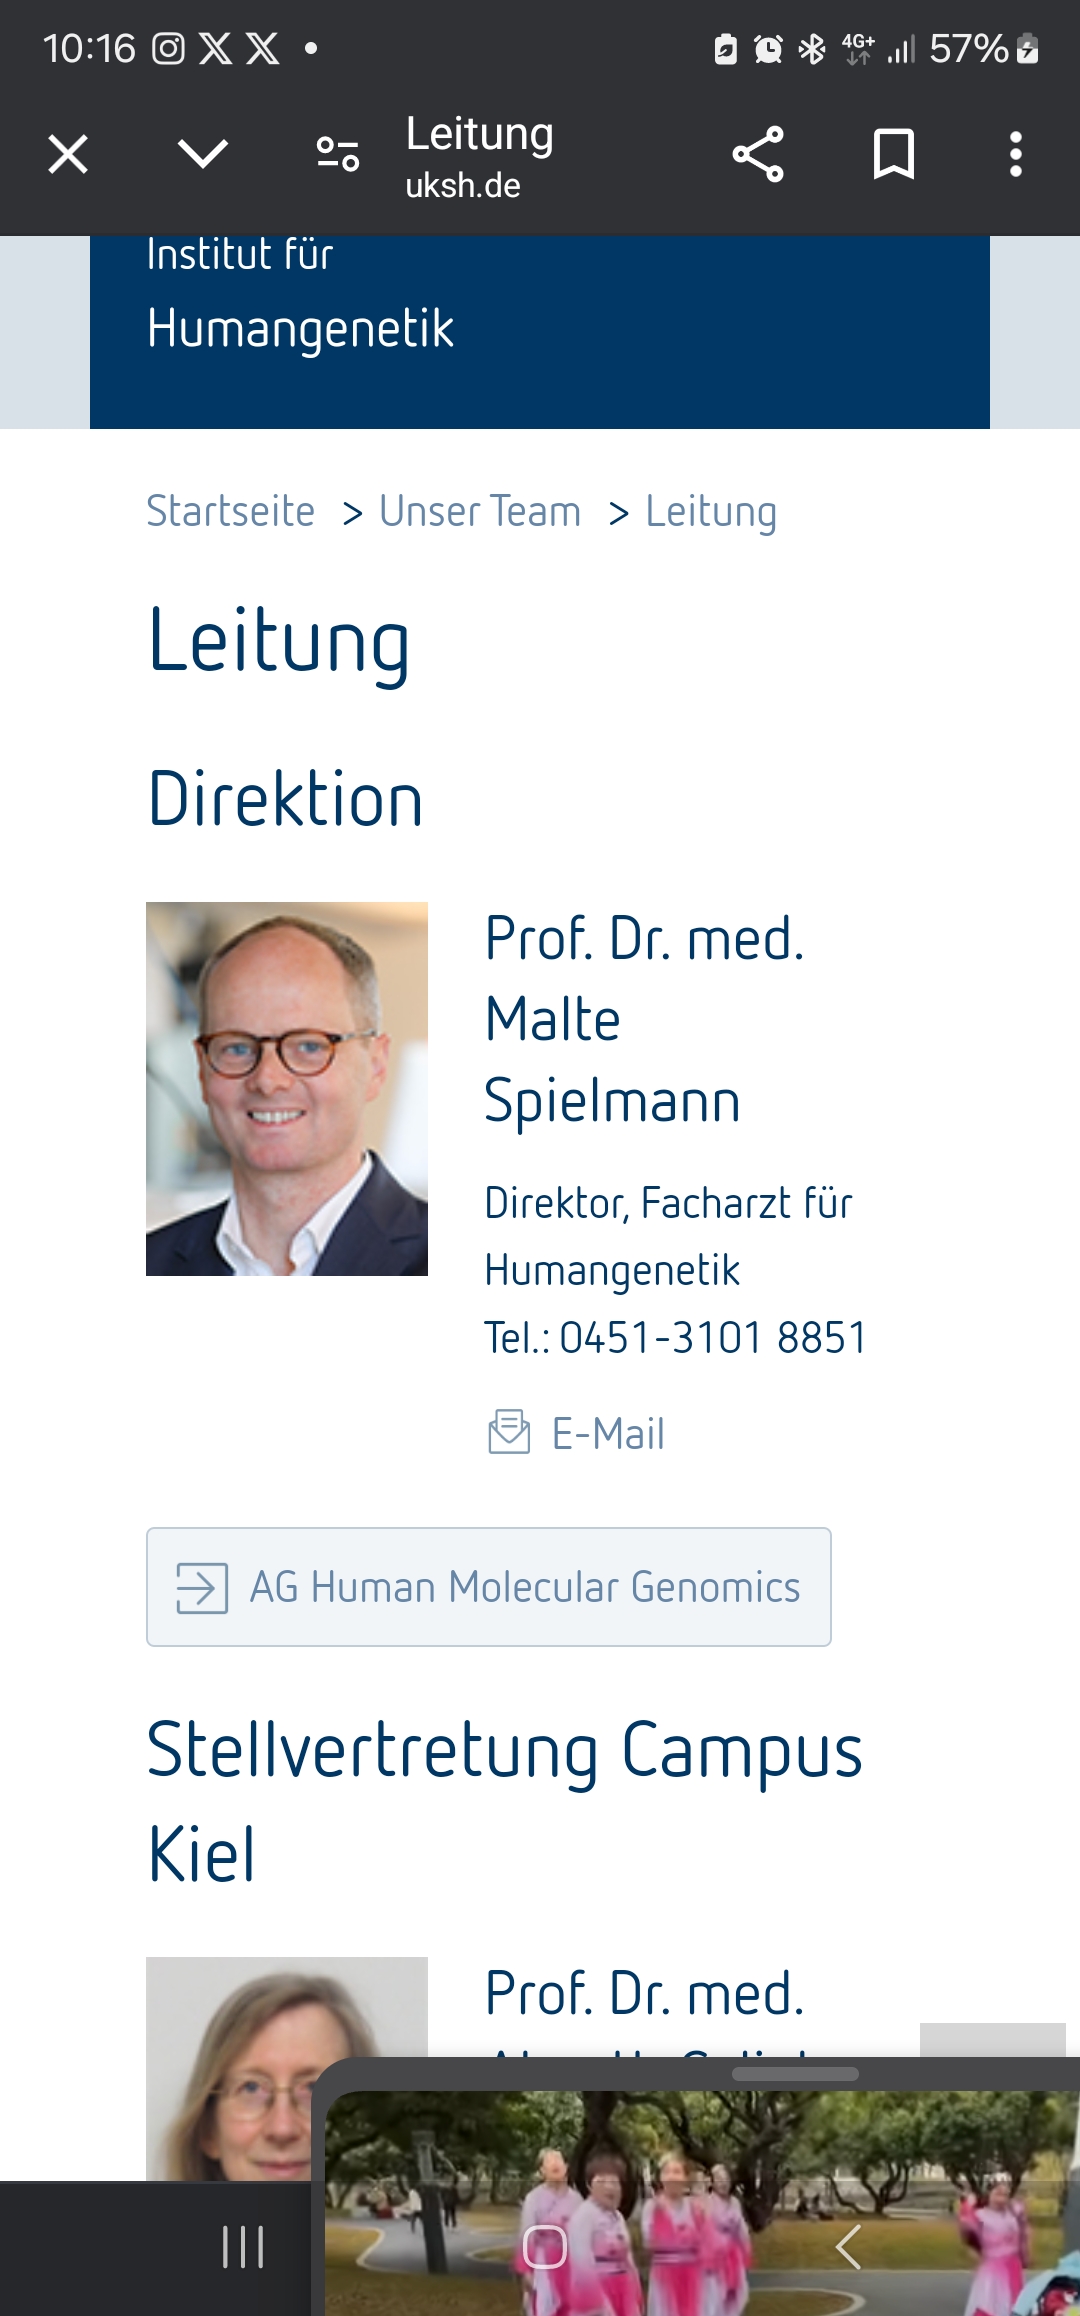Select the Leitung breadcrumb
The image size is (1080, 2316).
[x=711, y=511]
